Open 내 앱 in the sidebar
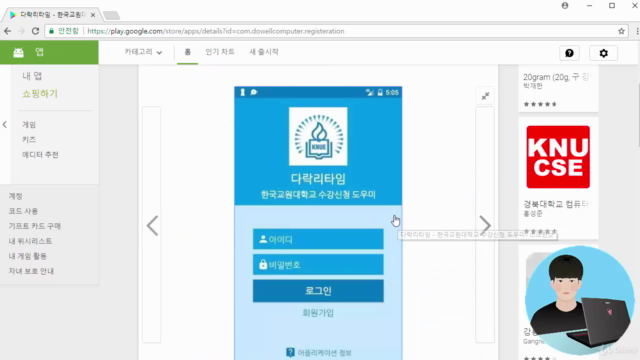The height and width of the screenshot is (360, 640). [x=32, y=76]
